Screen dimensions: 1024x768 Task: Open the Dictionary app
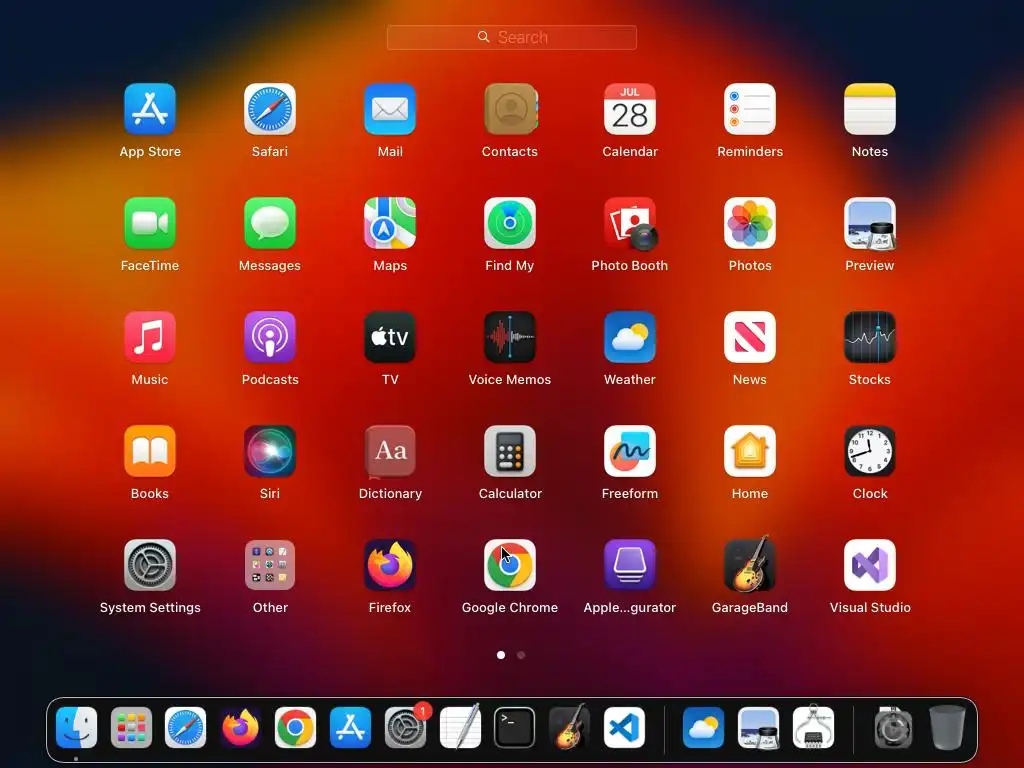pyautogui.click(x=390, y=451)
